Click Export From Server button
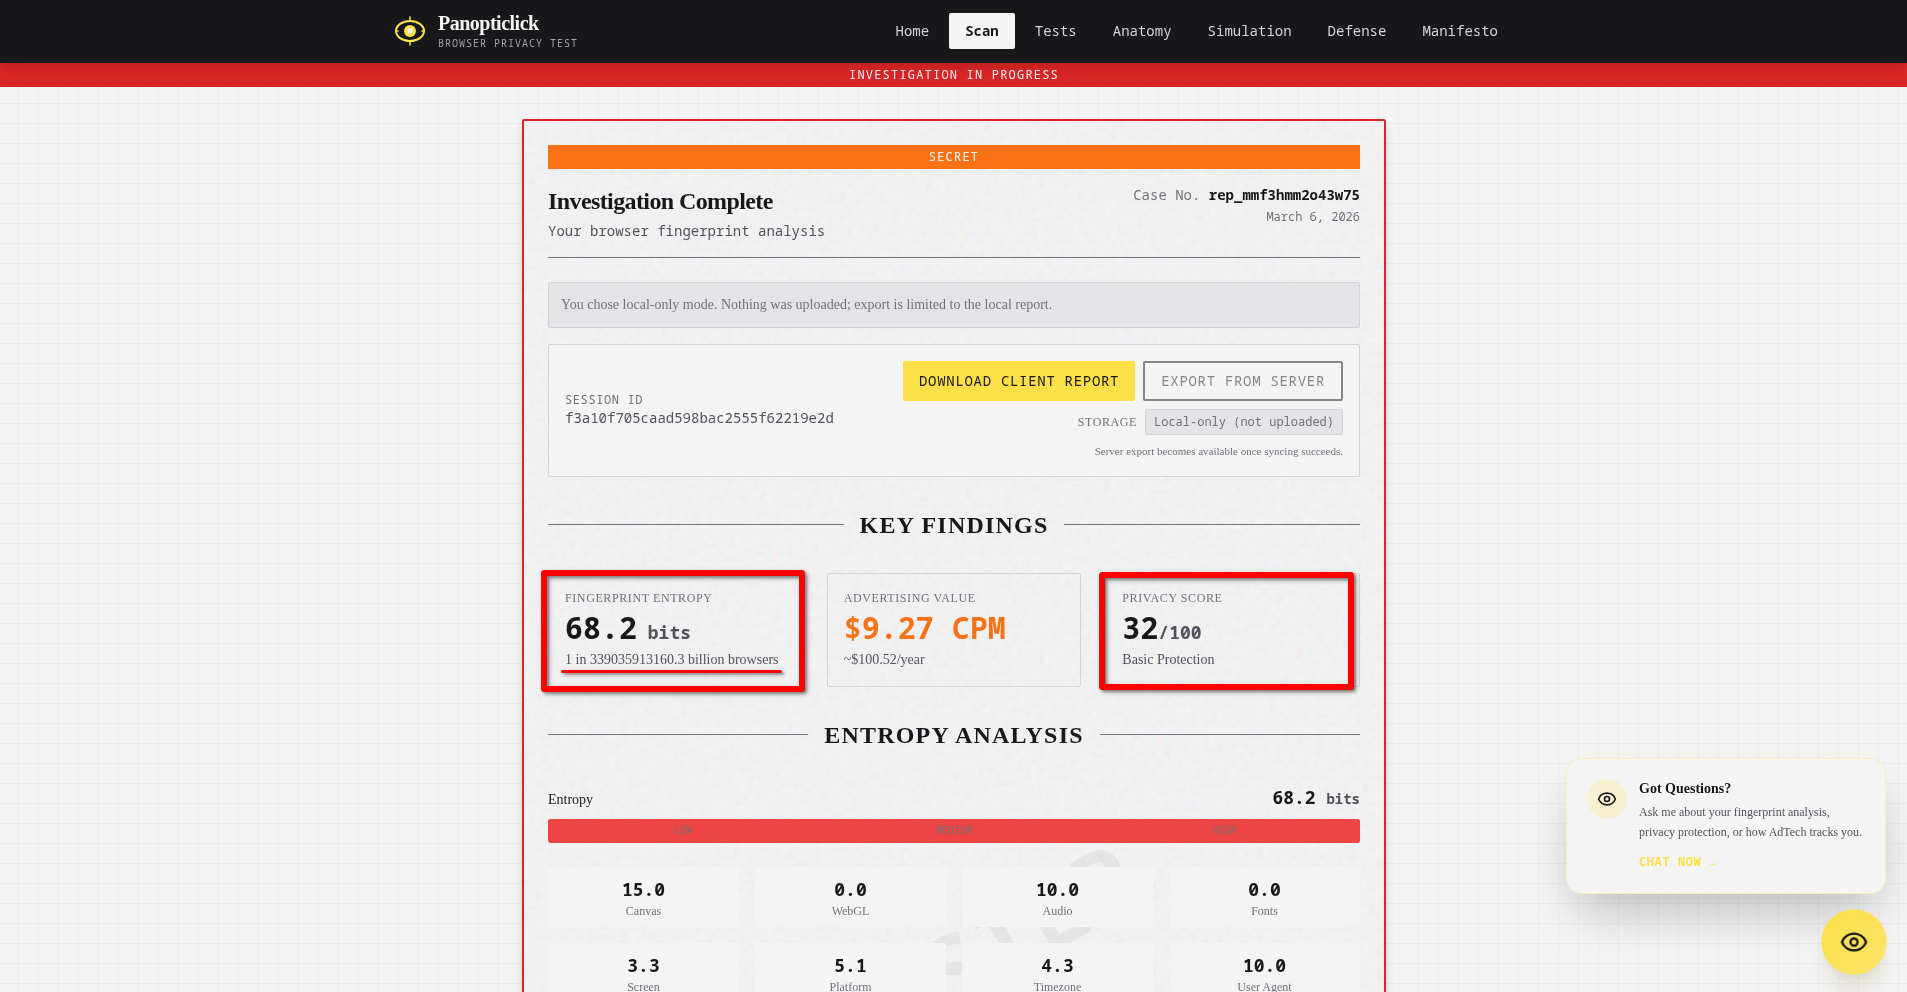The width and height of the screenshot is (1907, 992). tap(1242, 381)
